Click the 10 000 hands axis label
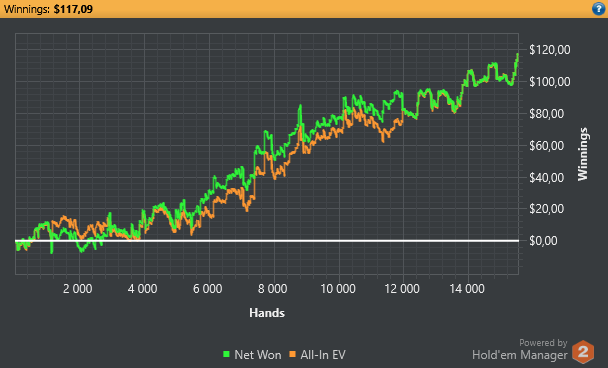Screen dimensions: 608x368 338,289
